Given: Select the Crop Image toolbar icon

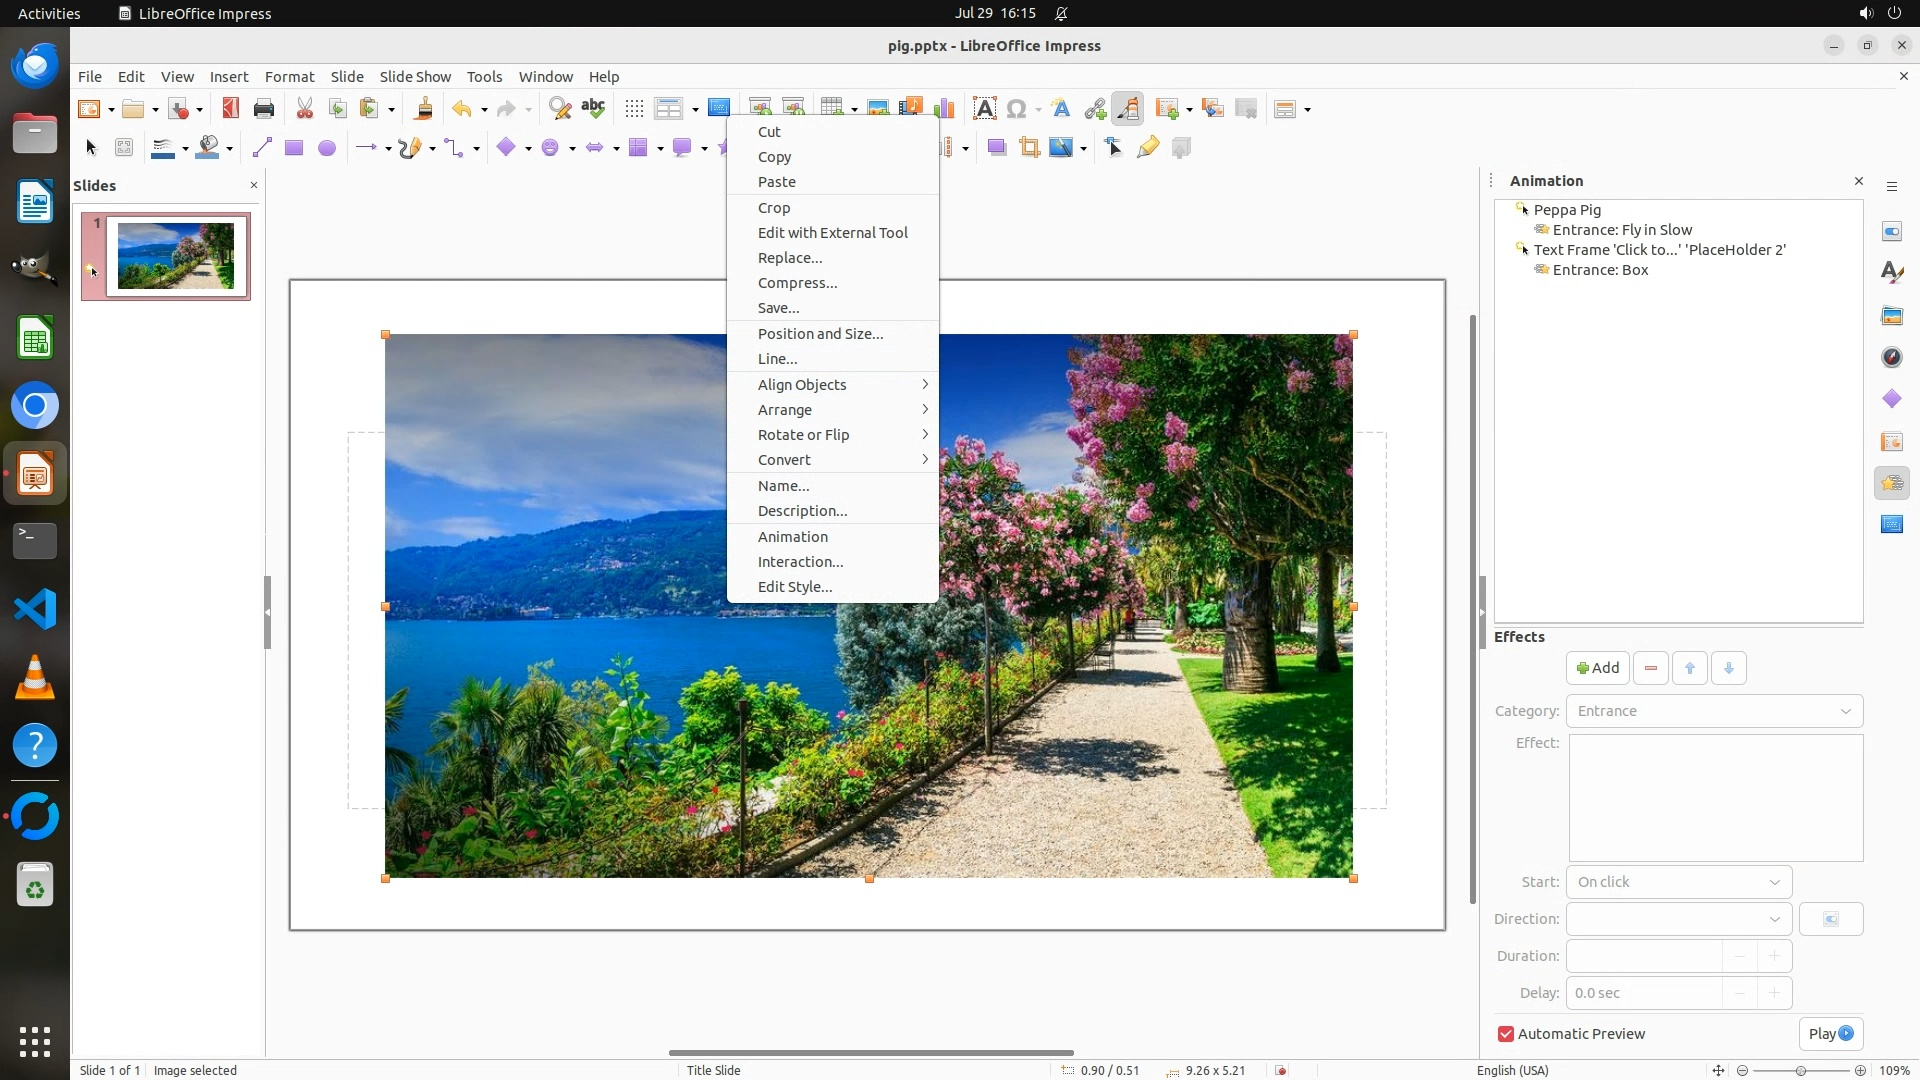Looking at the screenshot, I should tap(1029, 148).
